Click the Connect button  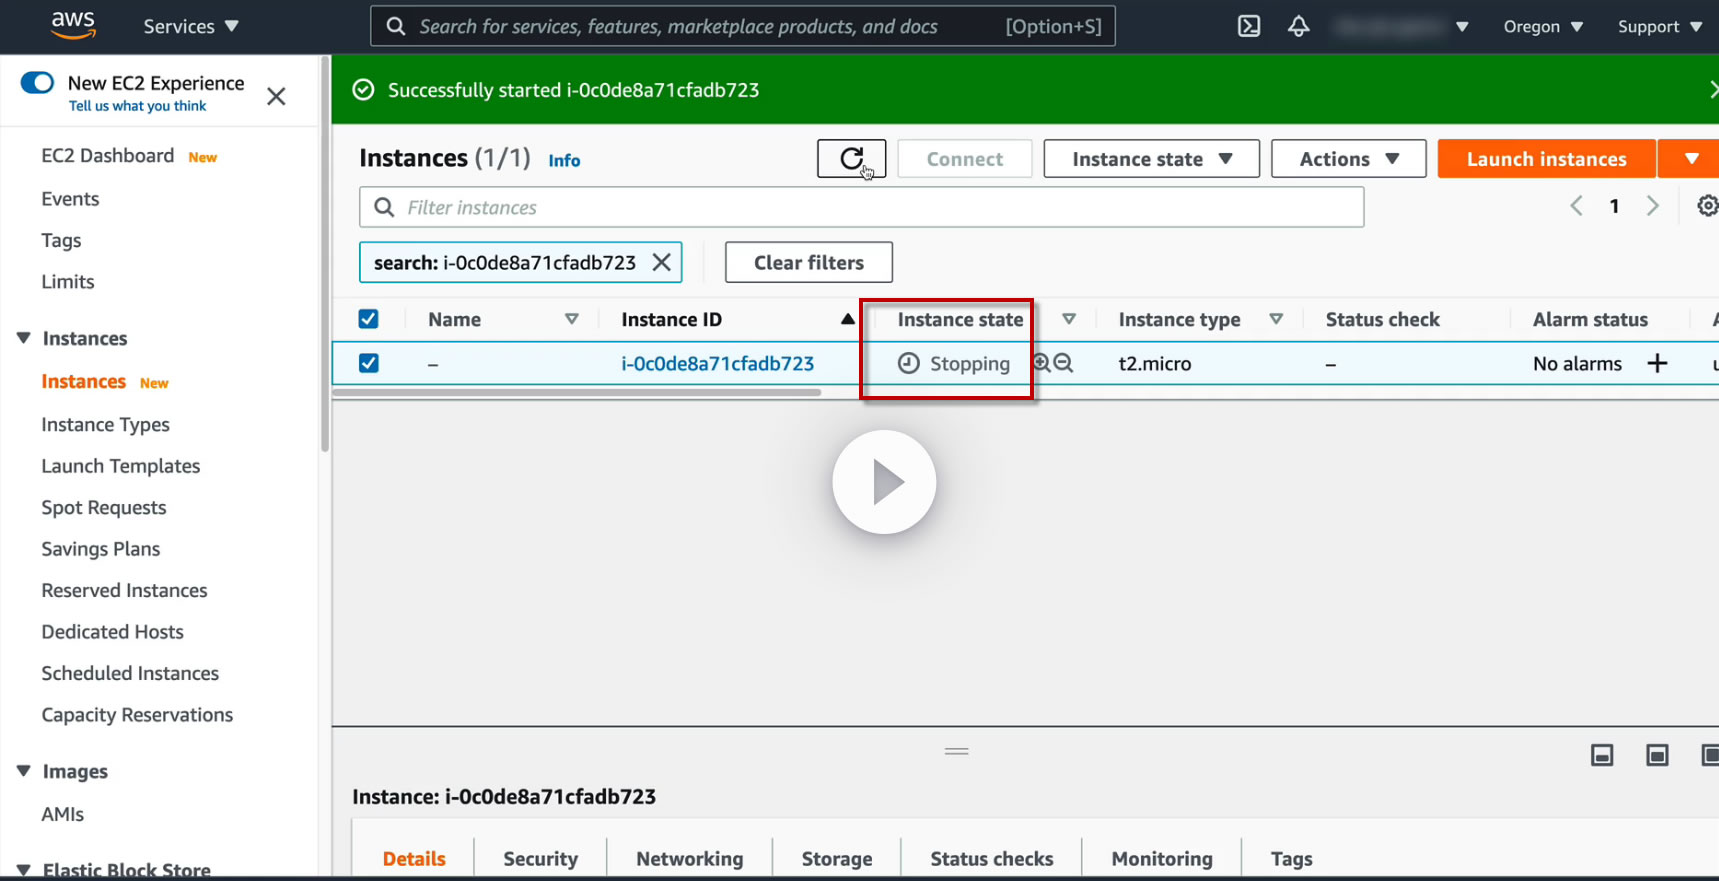(x=964, y=159)
